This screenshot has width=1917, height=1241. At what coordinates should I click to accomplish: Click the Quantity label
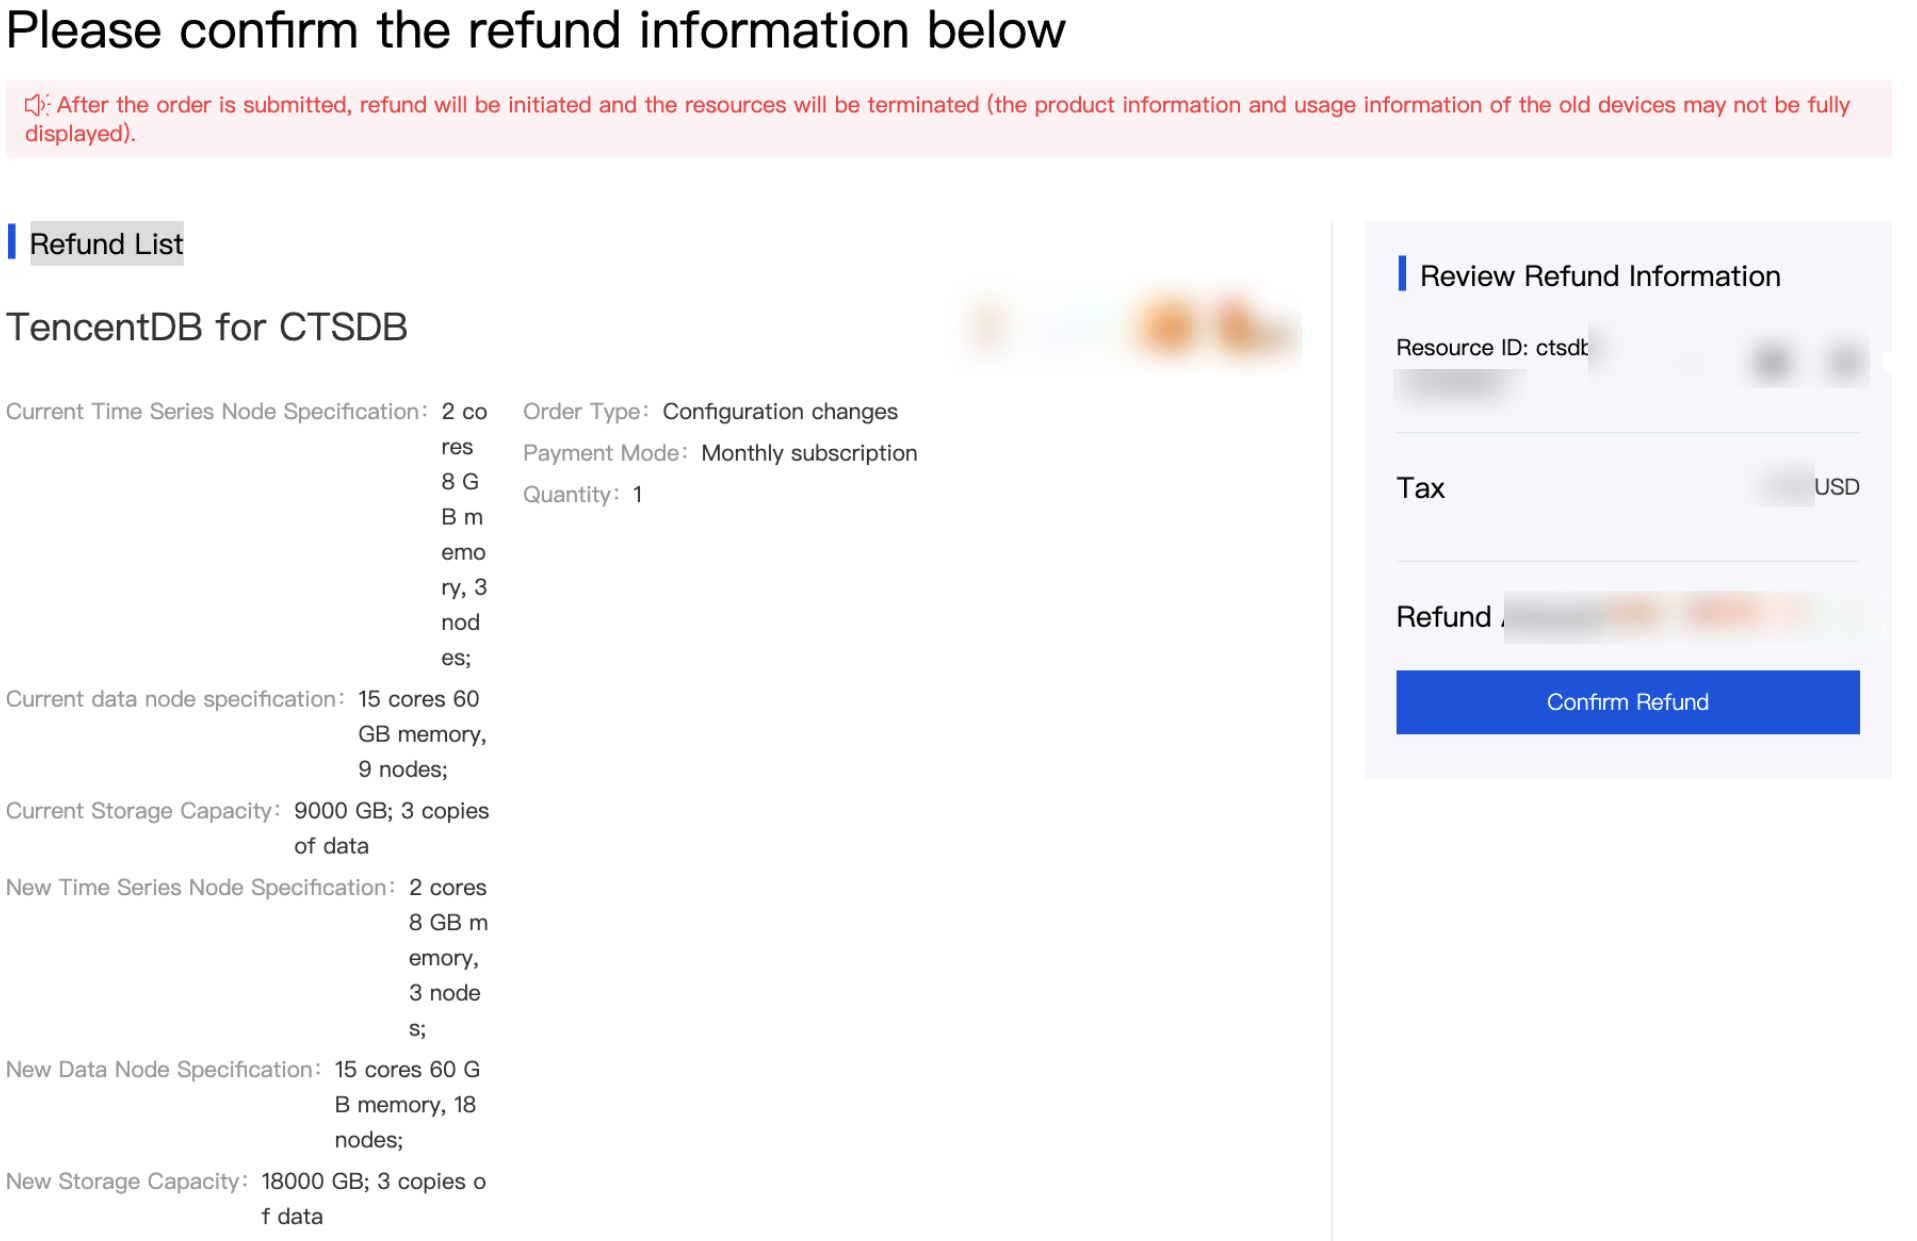(570, 495)
